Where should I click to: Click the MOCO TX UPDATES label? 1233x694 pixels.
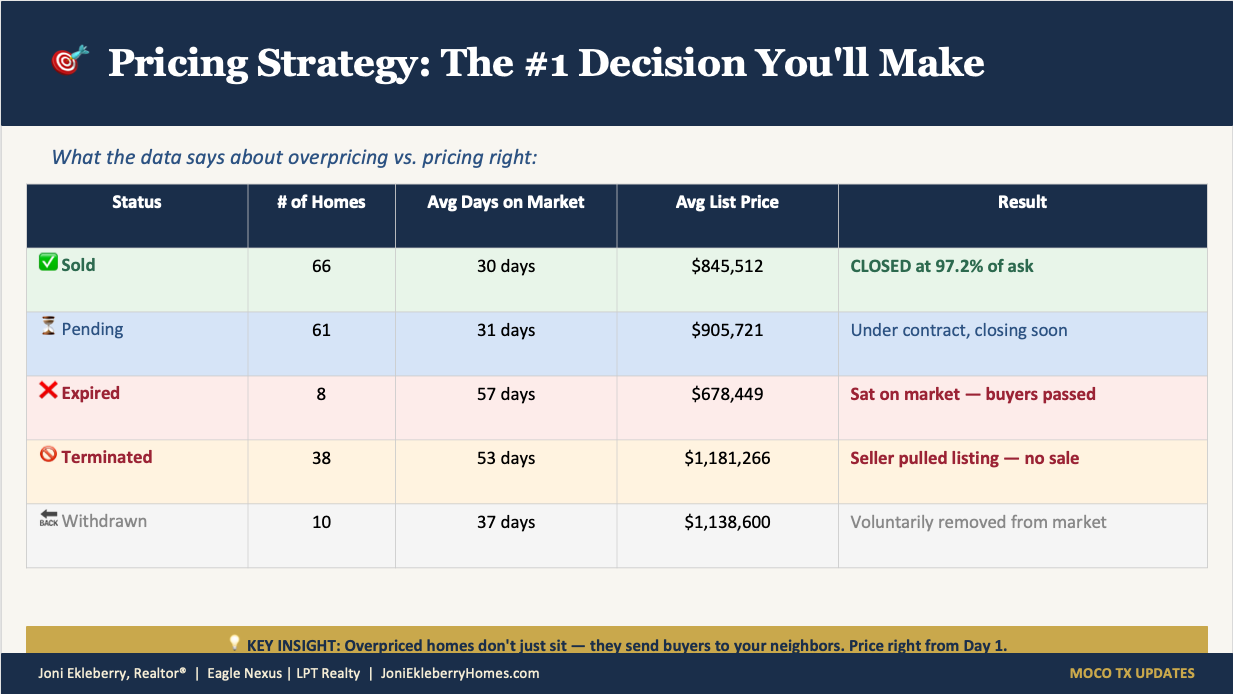click(x=1132, y=673)
